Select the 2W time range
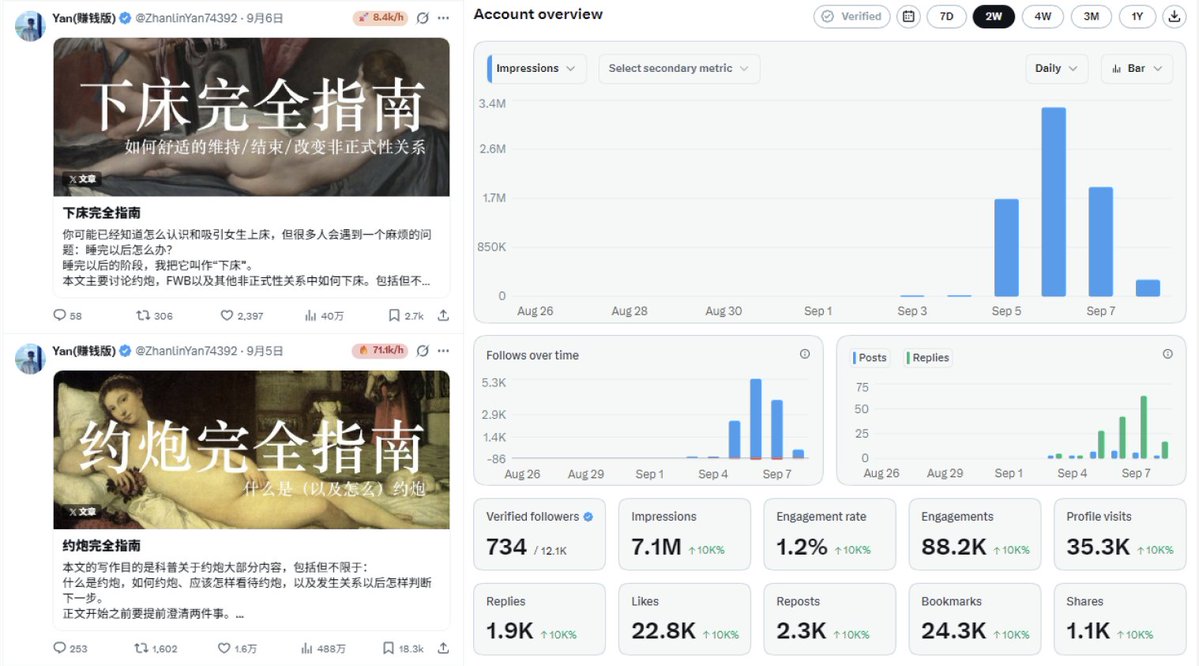 [993, 16]
